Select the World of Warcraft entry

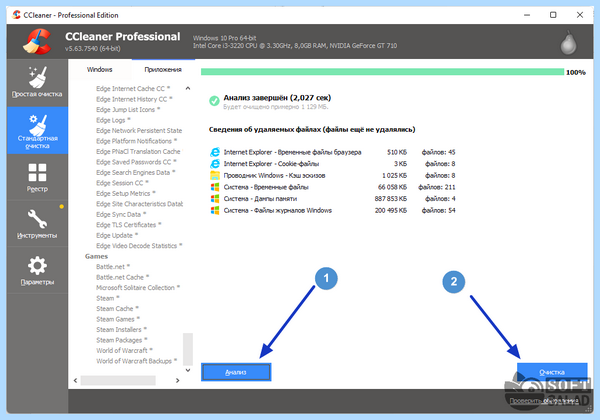pyautogui.click(x=124, y=350)
